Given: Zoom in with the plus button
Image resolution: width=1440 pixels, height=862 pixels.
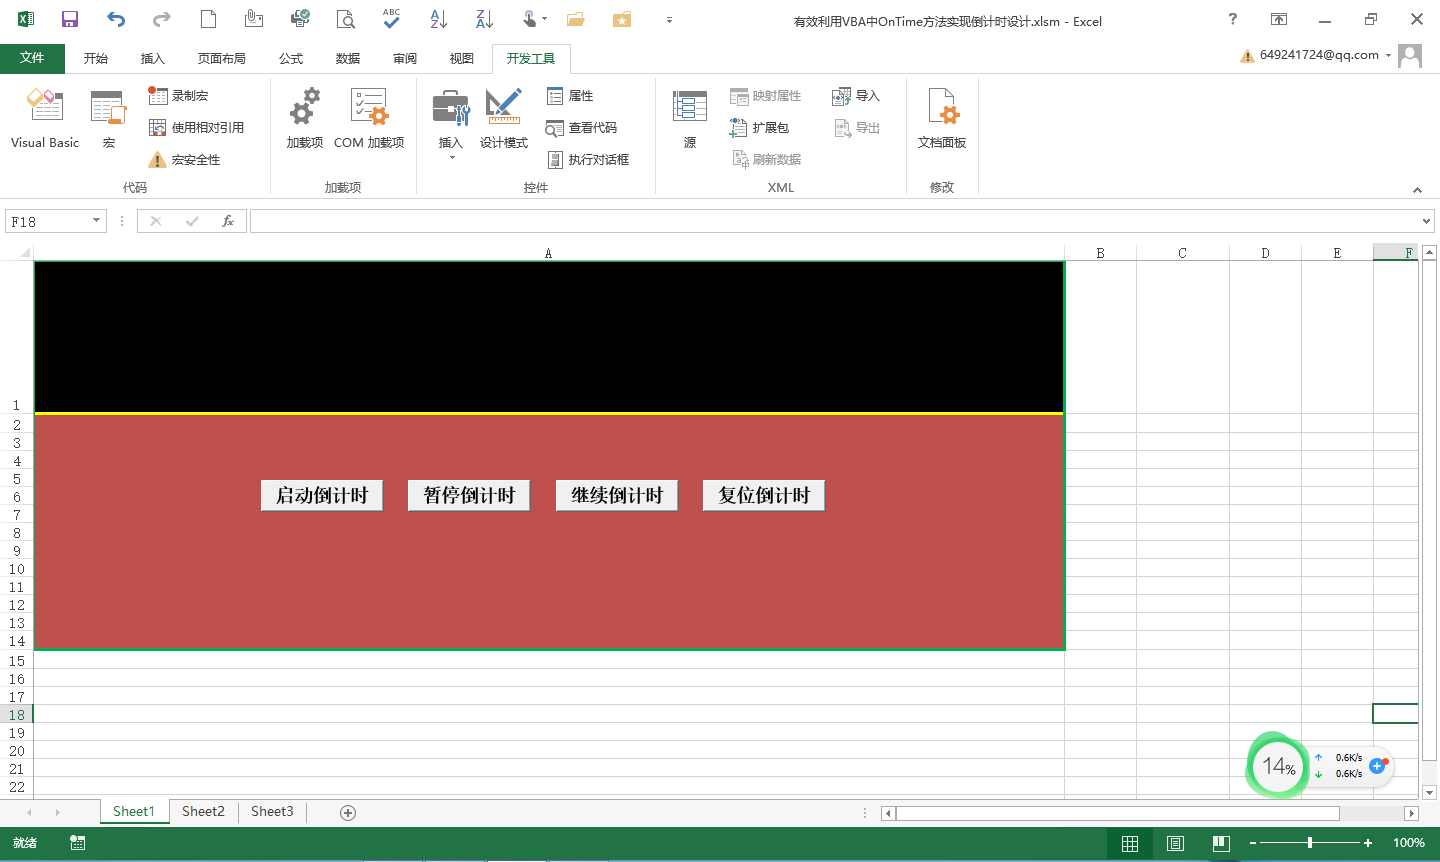Looking at the screenshot, I should [1368, 843].
